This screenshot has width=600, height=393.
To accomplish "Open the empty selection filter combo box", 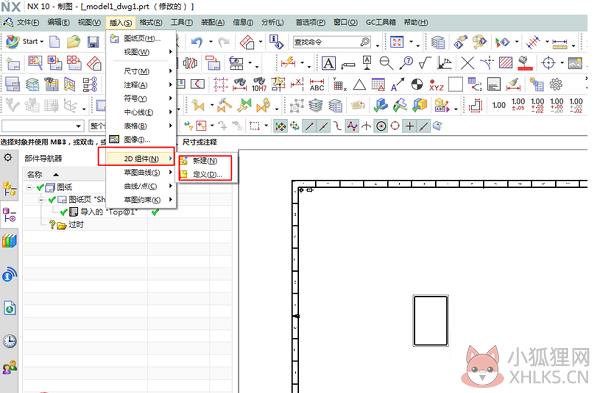I will click(42, 126).
